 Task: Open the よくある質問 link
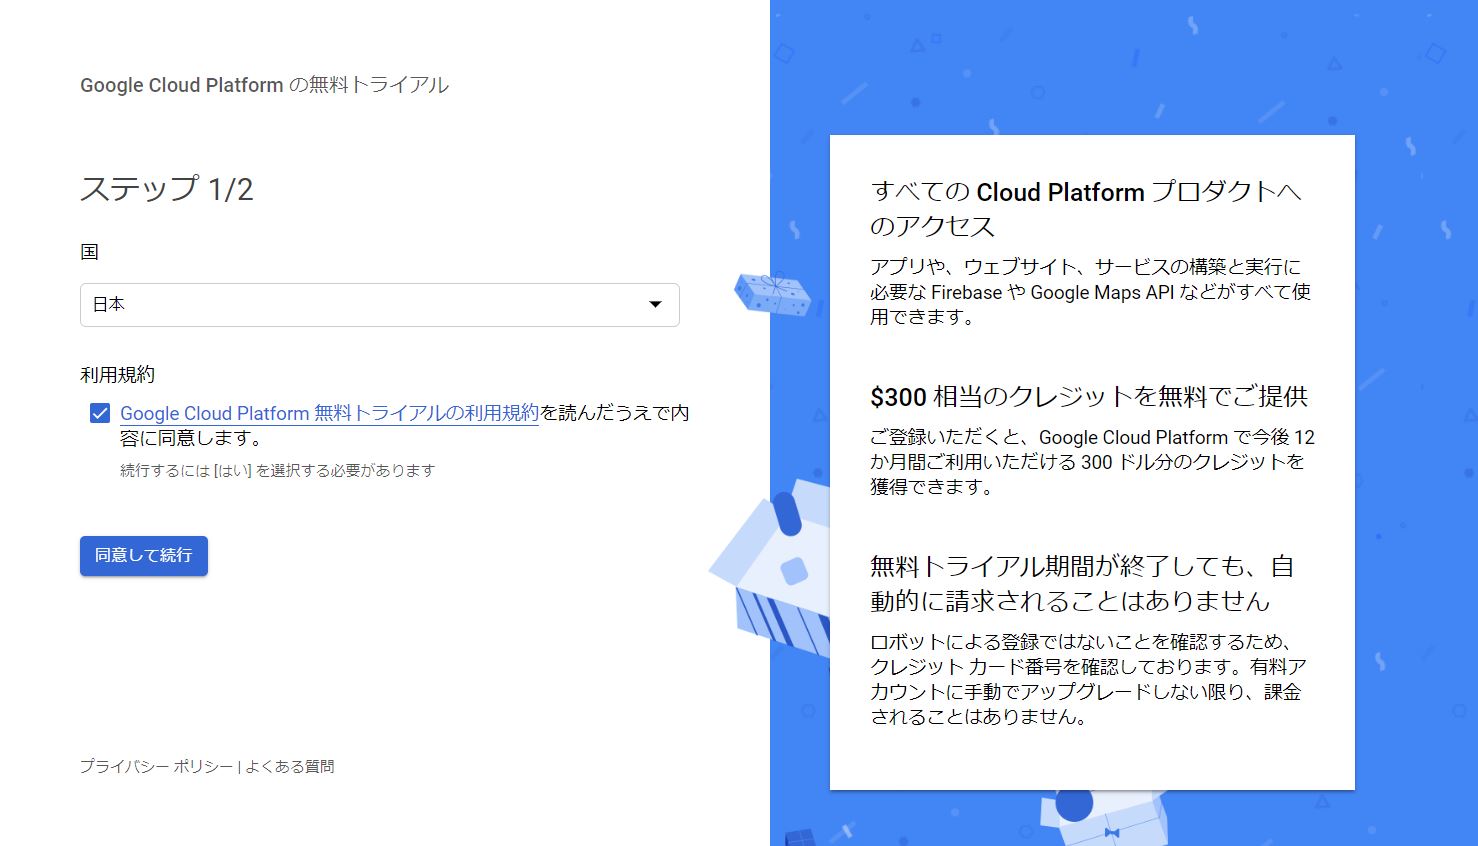pyautogui.click(x=290, y=767)
